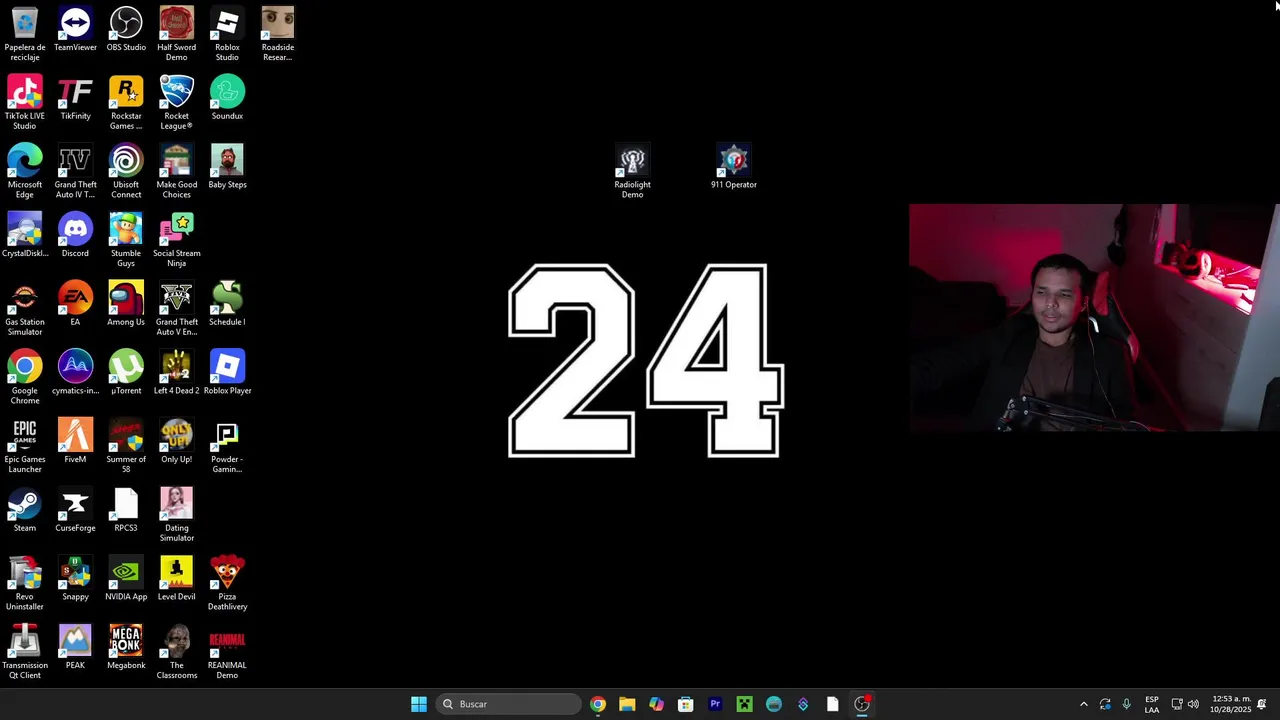Click the Schedule I desktop icon
This screenshot has height=720, width=1280.
coord(227,304)
